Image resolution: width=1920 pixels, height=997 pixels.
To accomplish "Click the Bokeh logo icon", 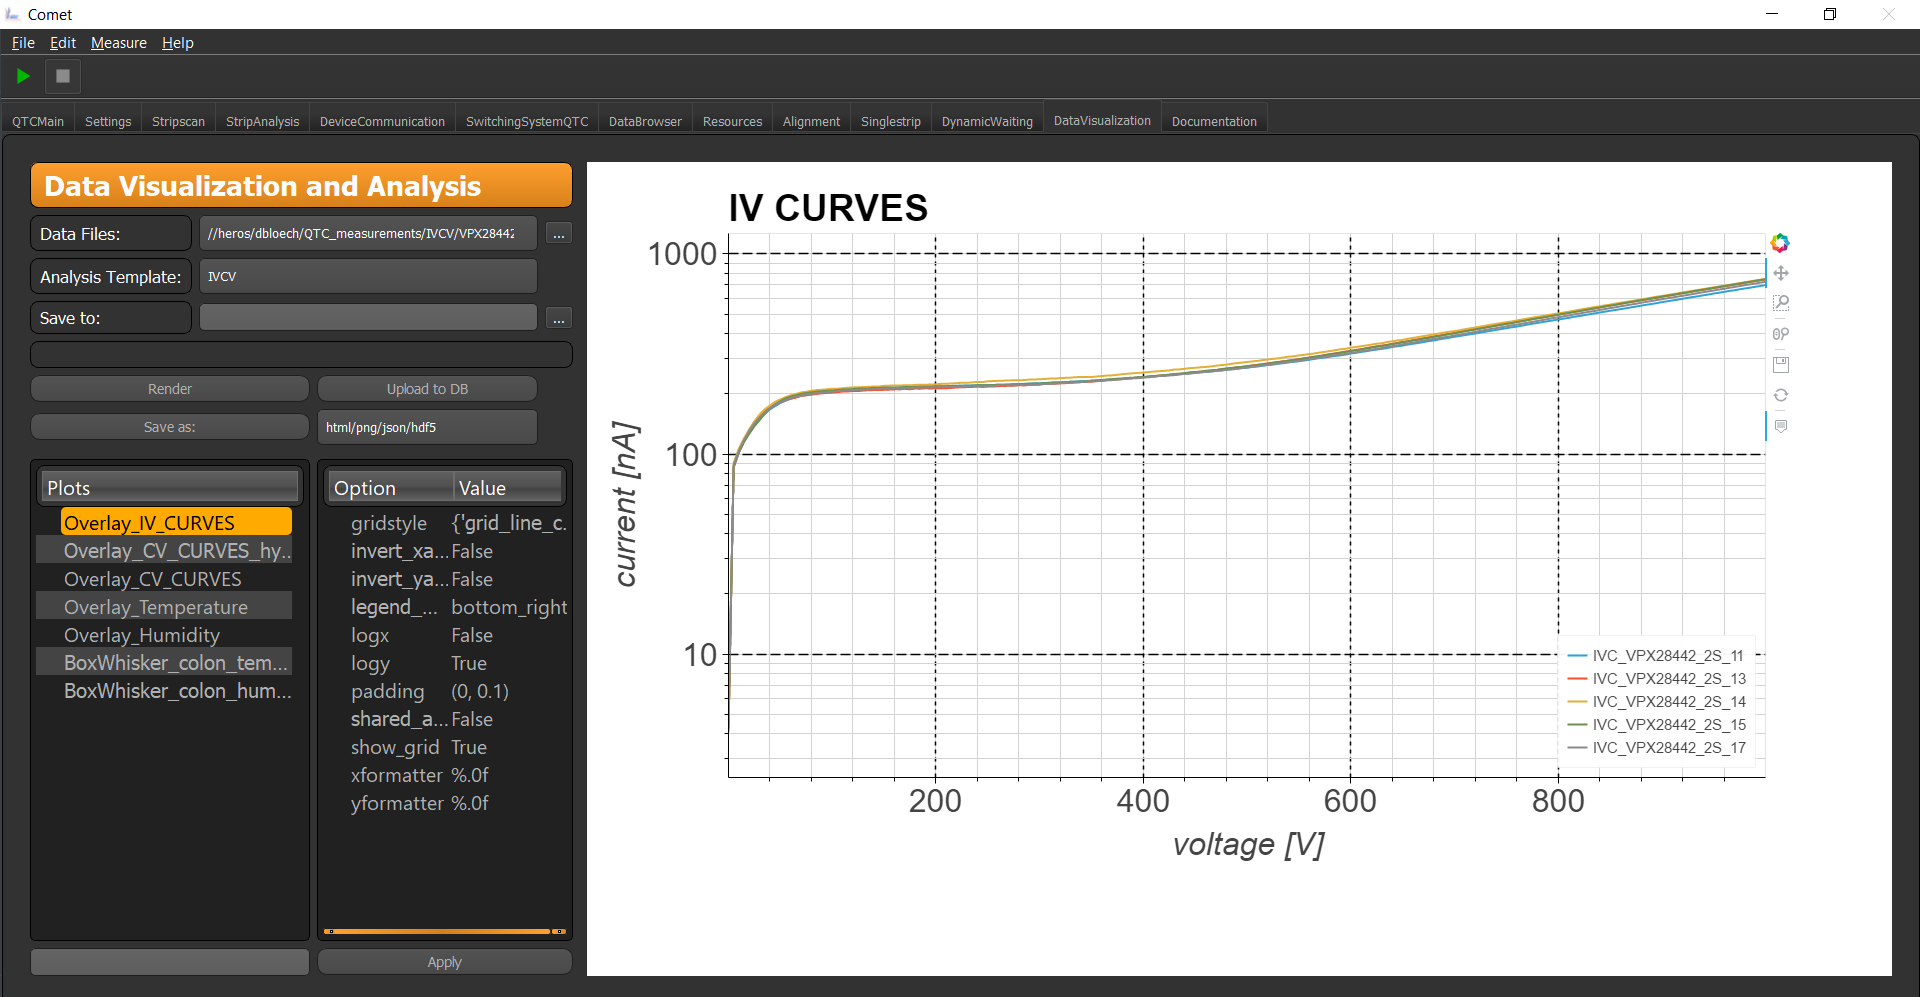I will 1780,243.
